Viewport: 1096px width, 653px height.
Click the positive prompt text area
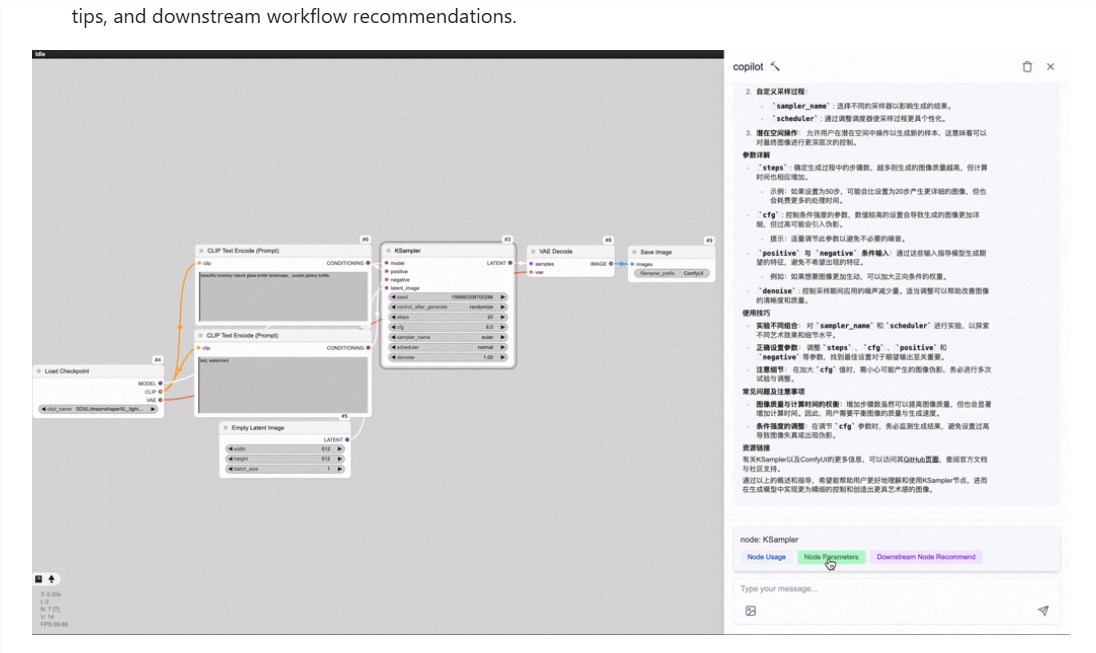click(283, 296)
